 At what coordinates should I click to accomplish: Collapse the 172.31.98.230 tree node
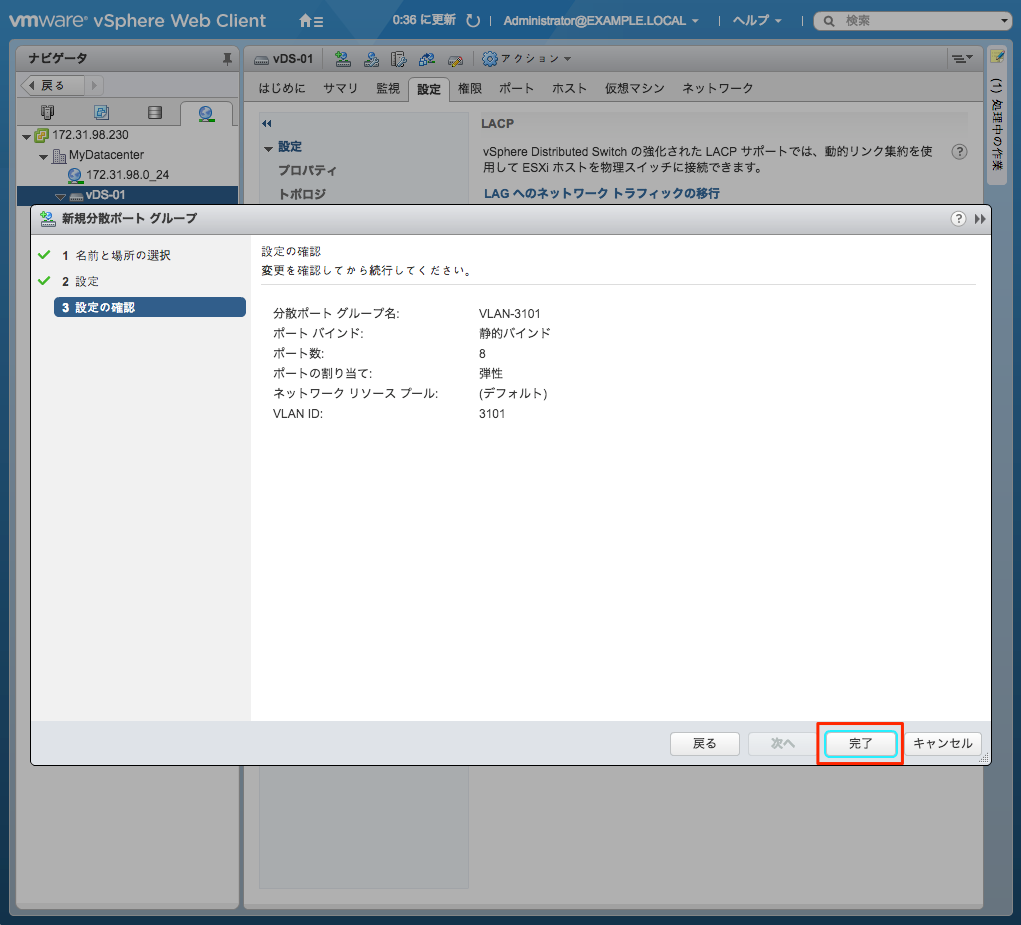click(26, 137)
